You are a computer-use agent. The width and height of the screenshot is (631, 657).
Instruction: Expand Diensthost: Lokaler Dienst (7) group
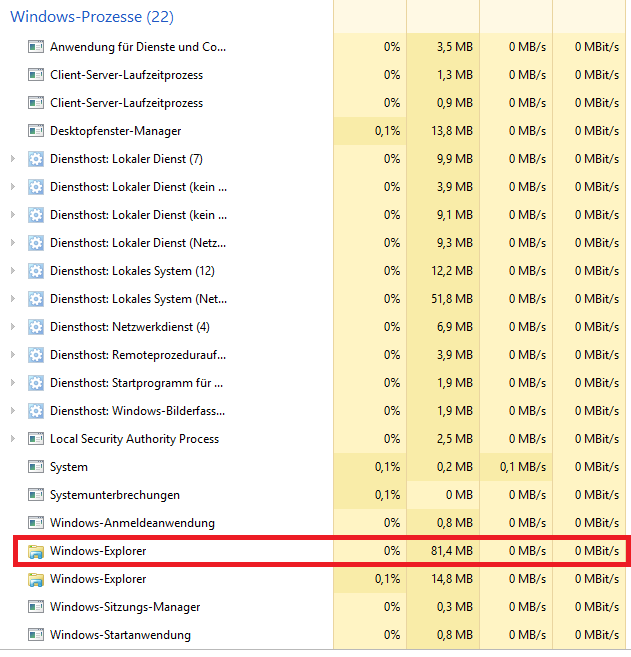(13, 159)
